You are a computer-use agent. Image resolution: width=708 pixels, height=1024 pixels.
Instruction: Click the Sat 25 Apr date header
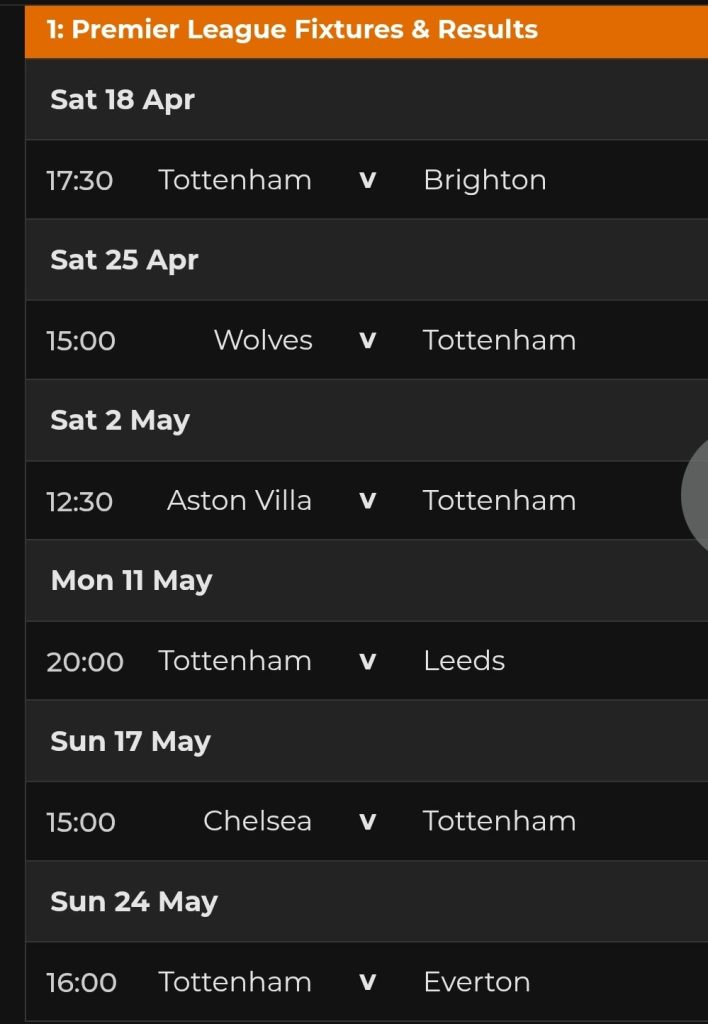pos(124,260)
